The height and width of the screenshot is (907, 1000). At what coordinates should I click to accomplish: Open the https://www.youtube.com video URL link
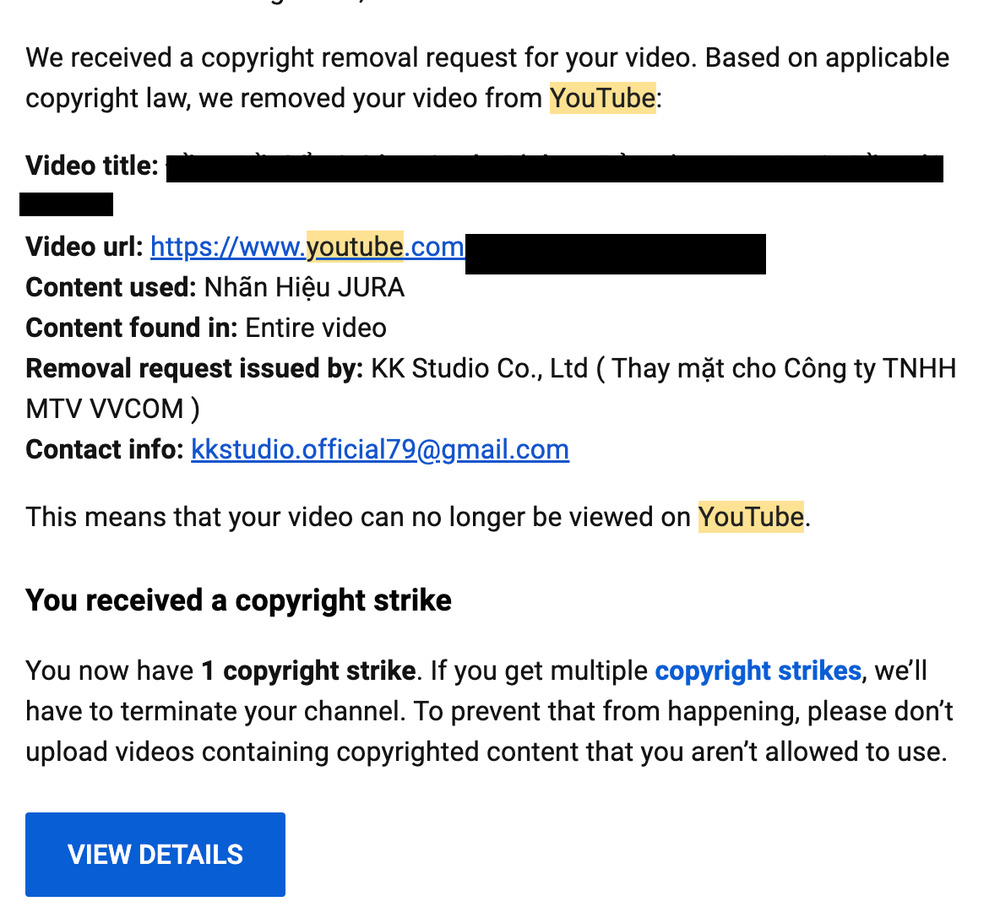click(307, 247)
